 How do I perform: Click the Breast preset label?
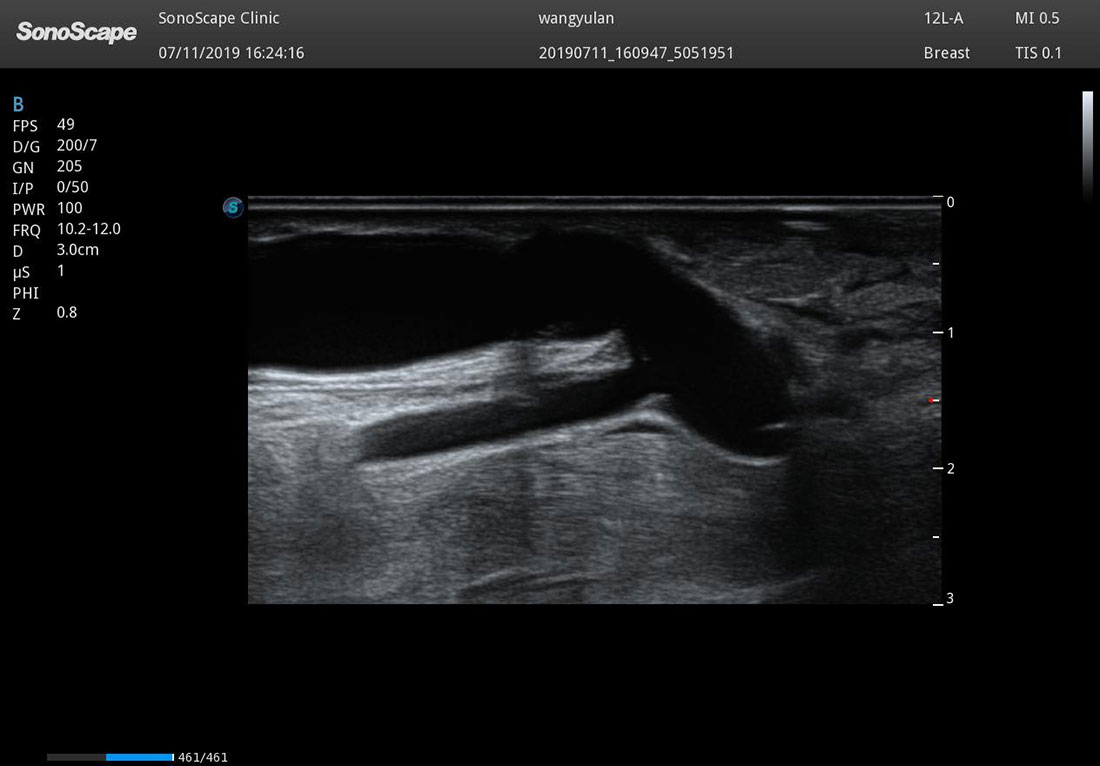[947, 53]
